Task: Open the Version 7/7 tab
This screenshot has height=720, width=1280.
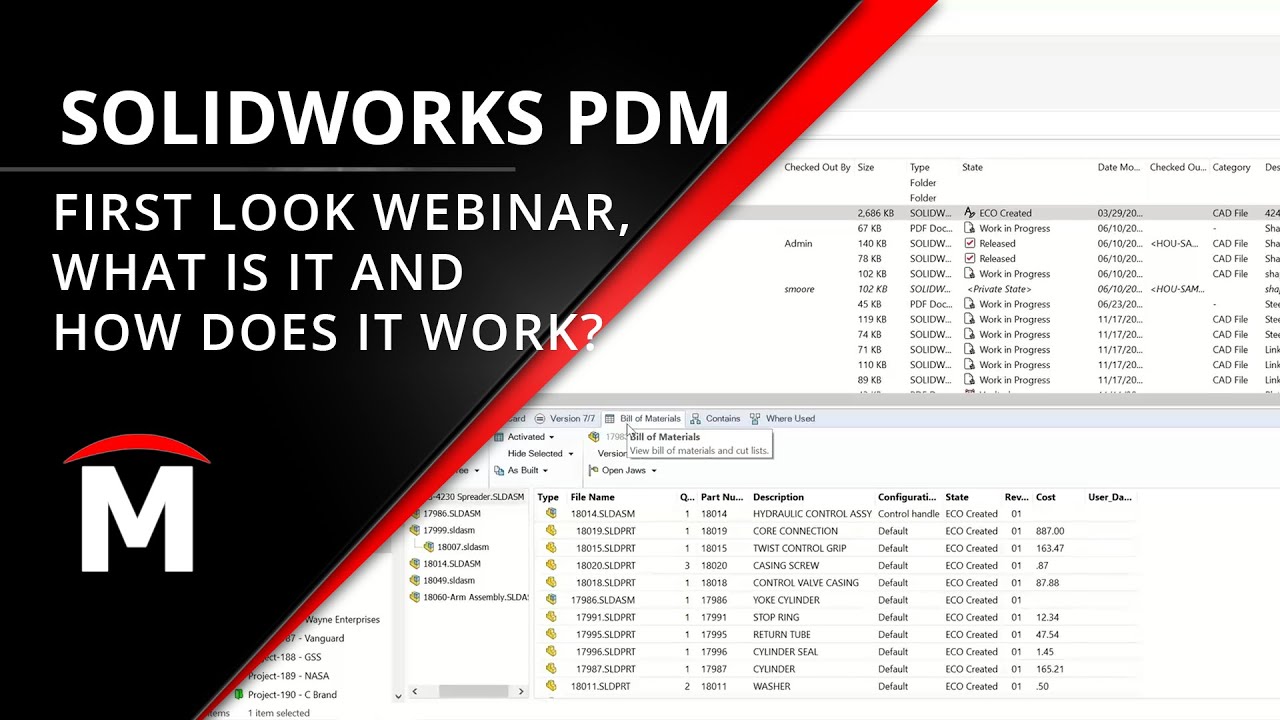Action: click(565, 418)
